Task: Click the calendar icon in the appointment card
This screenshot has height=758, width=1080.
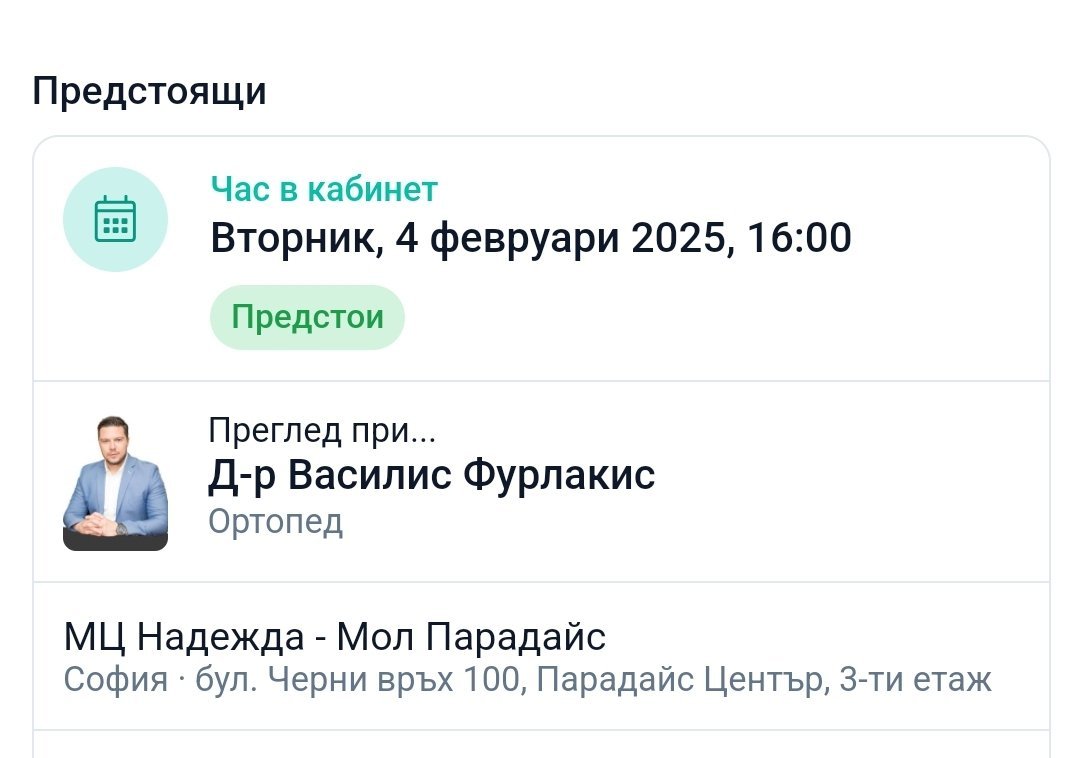Action: 115,219
